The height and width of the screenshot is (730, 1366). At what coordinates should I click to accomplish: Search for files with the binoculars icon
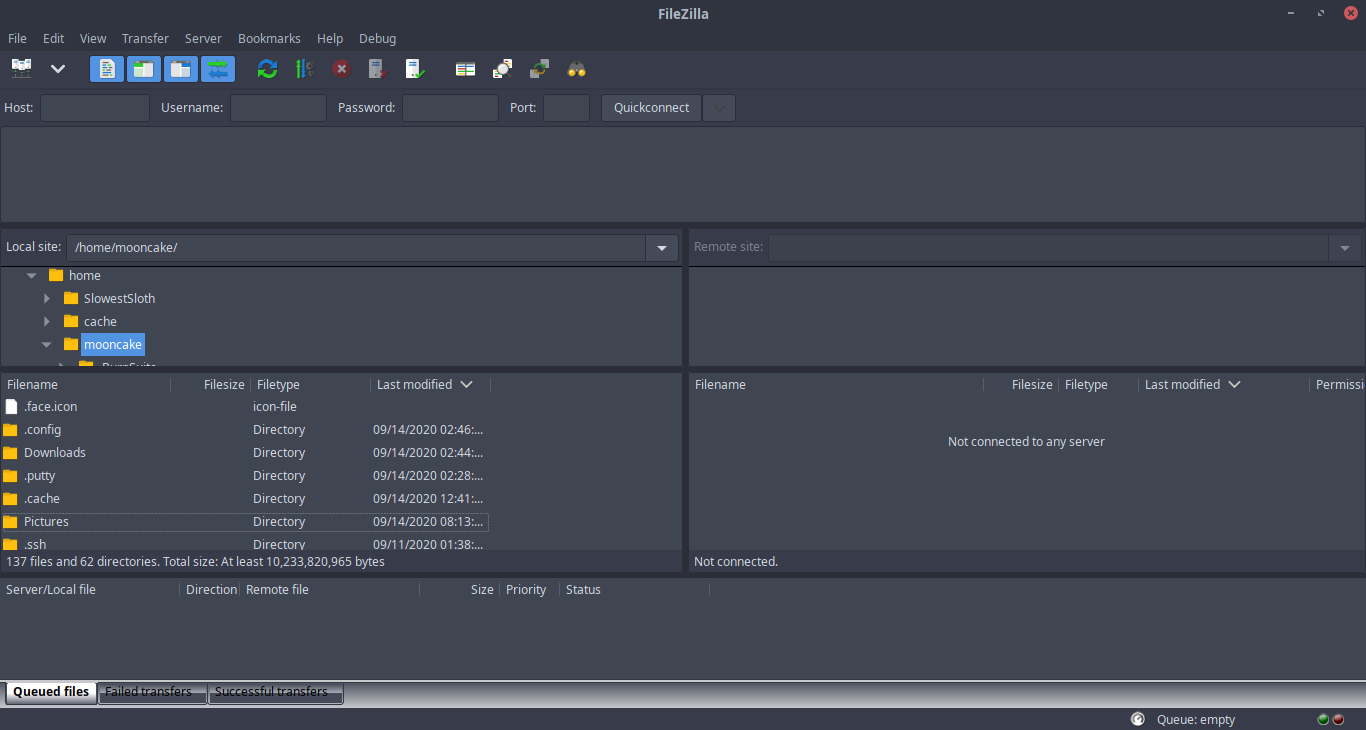pos(576,69)
